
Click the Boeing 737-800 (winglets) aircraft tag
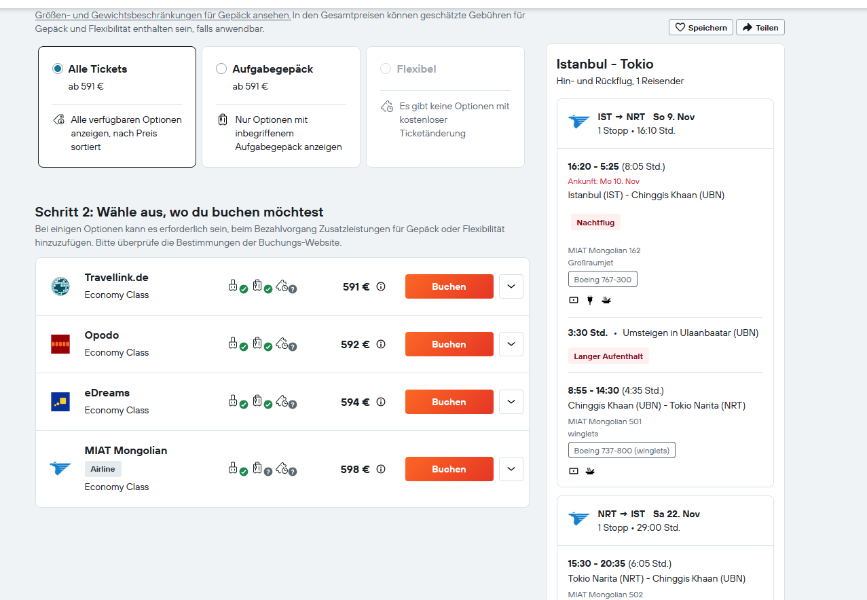(621, 450)
